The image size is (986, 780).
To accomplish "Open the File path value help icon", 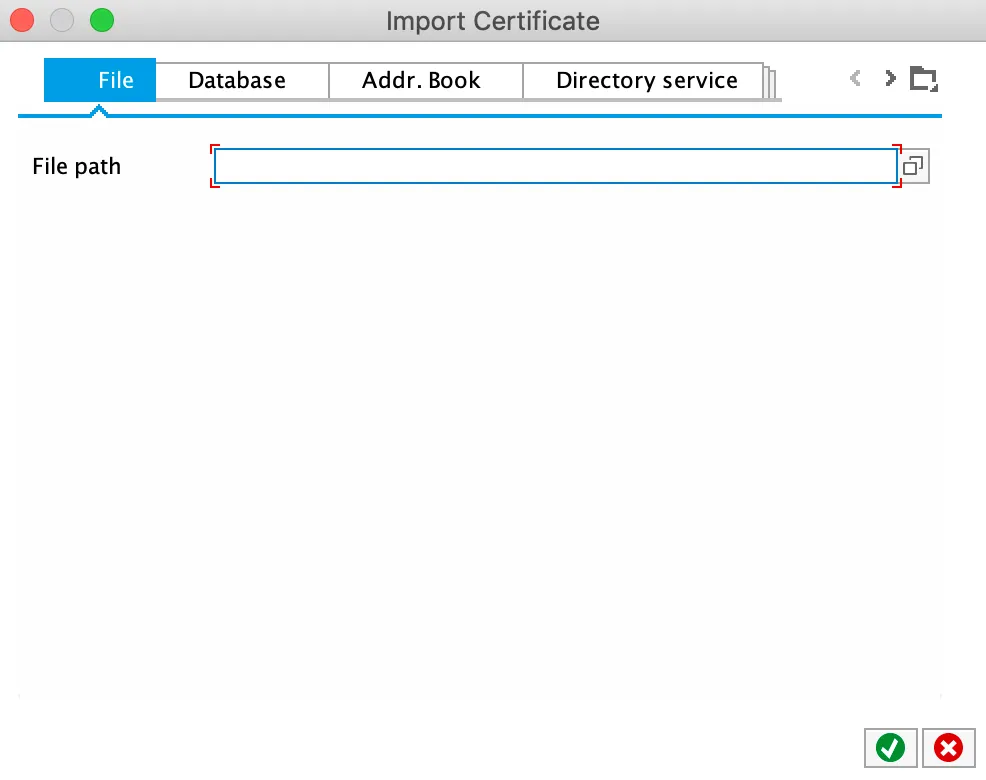I will (913, 166).
